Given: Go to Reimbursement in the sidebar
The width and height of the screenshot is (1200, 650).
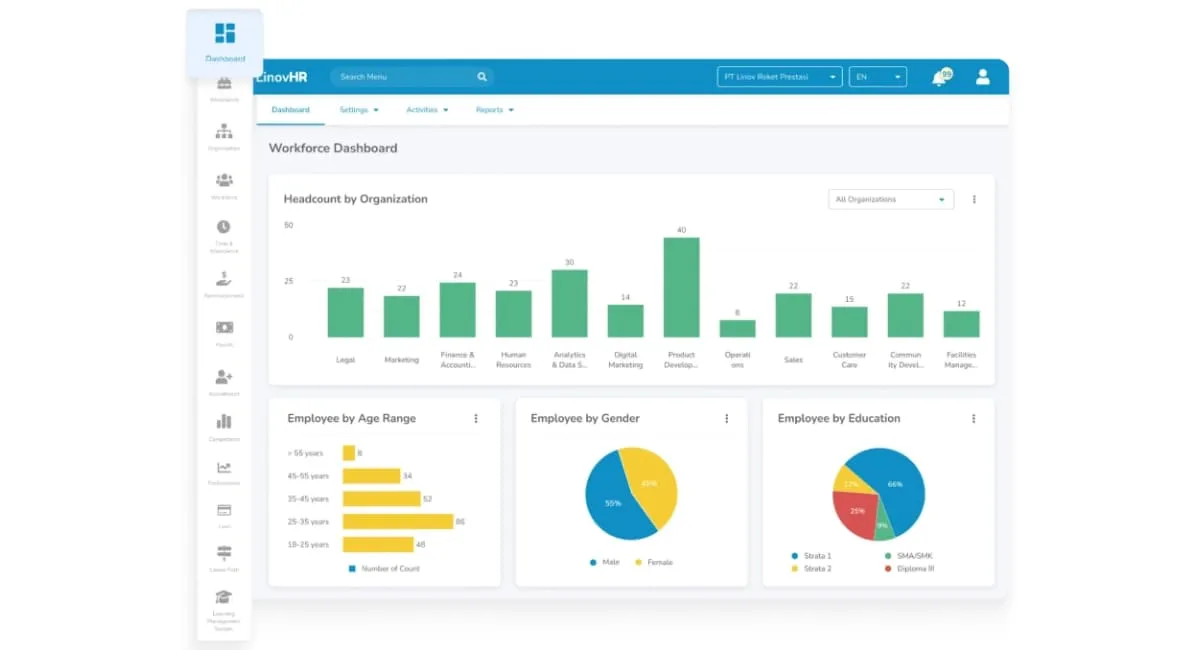Looking at the screenshot, I should point(224,278).
